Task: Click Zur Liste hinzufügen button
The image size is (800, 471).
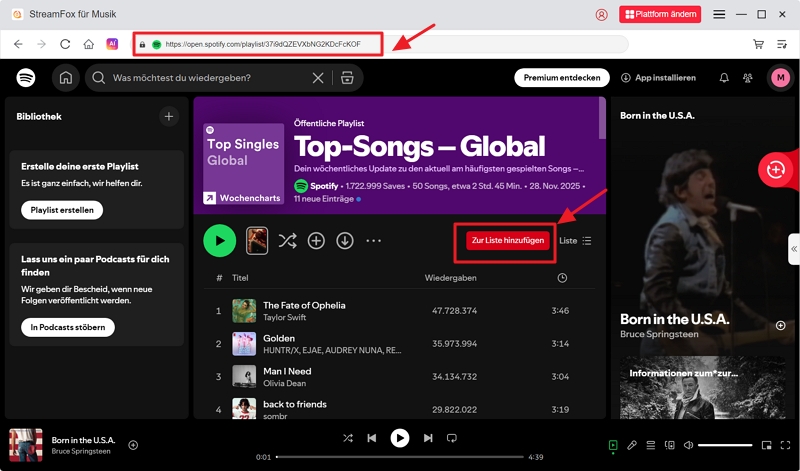Action: click(x=508, y=240)
